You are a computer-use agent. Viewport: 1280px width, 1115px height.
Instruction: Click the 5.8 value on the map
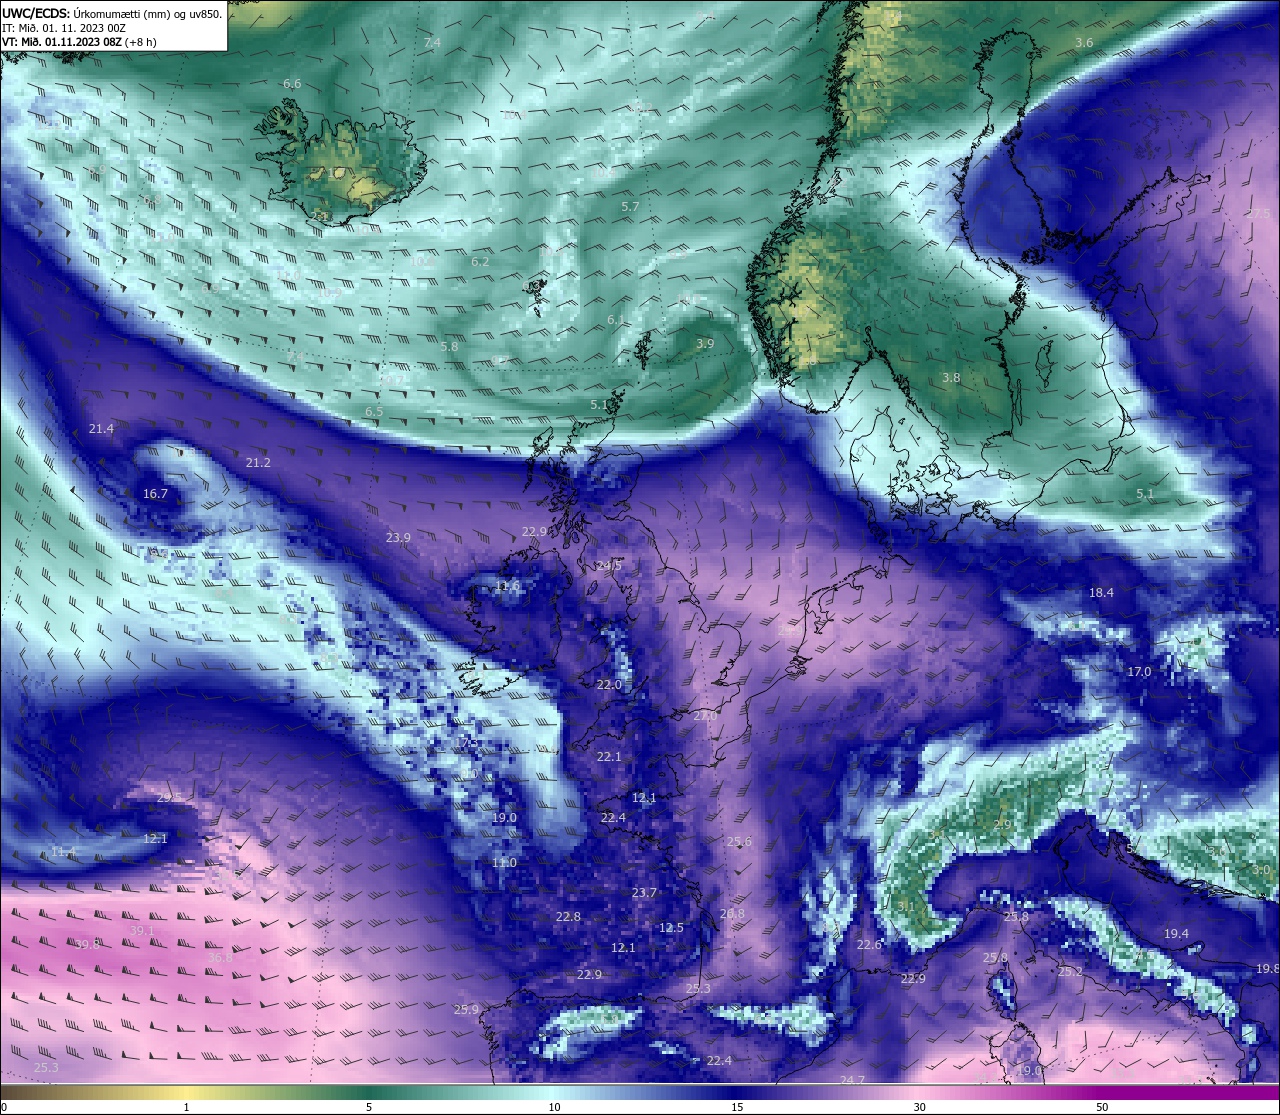click(x=449, y=347)
